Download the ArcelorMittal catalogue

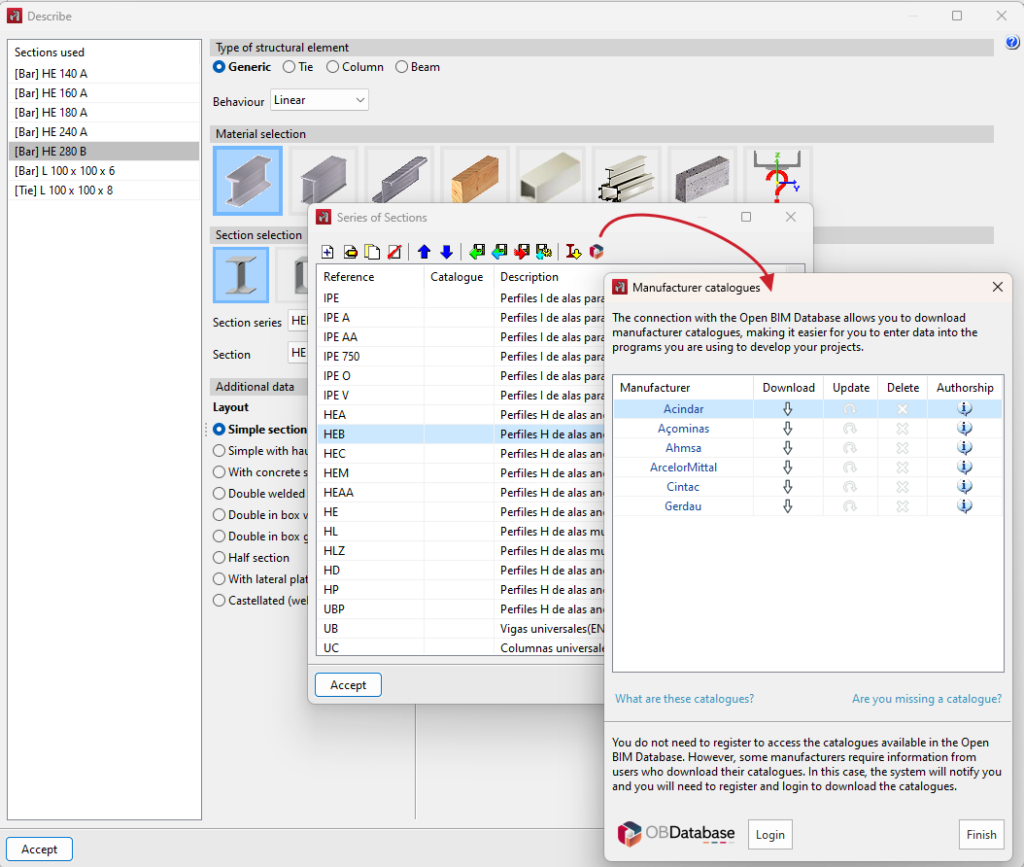point(788,467)
